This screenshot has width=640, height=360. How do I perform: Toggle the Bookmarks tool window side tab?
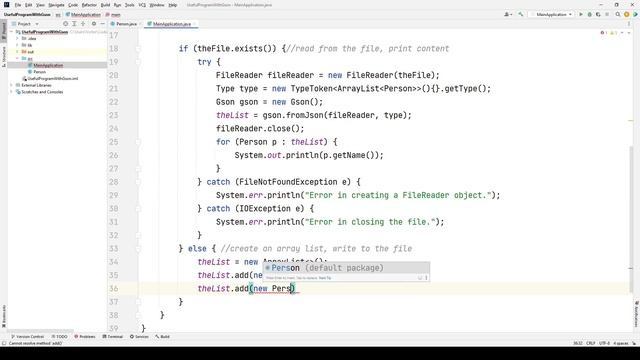point(4,316)
